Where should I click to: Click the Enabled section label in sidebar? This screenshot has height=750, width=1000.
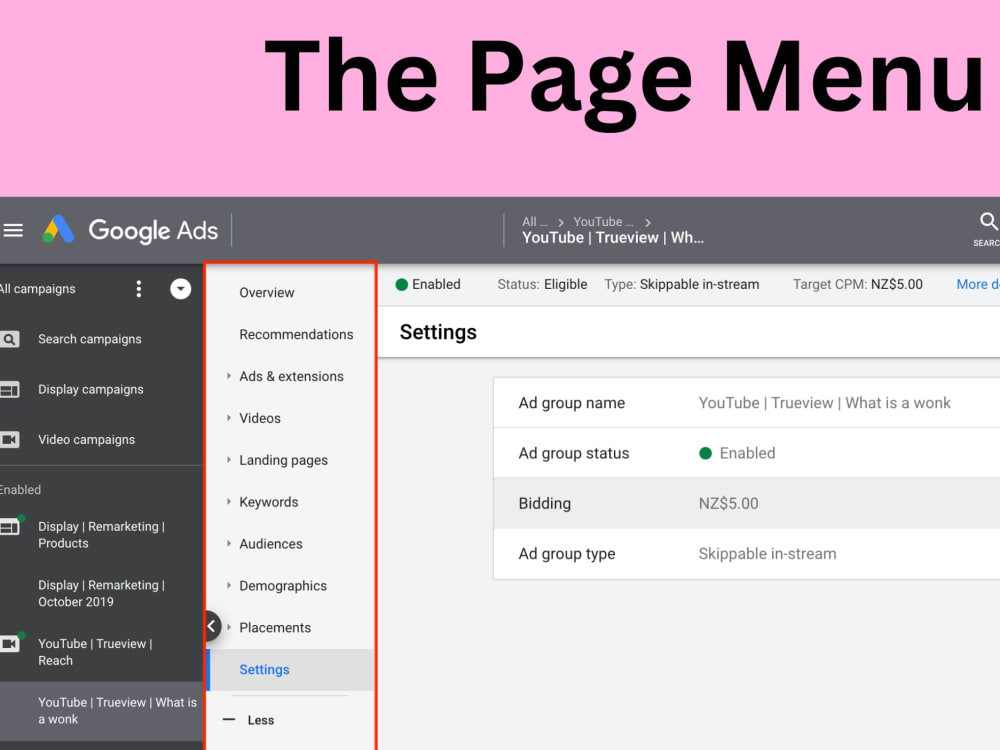click(x=20, y=490)
